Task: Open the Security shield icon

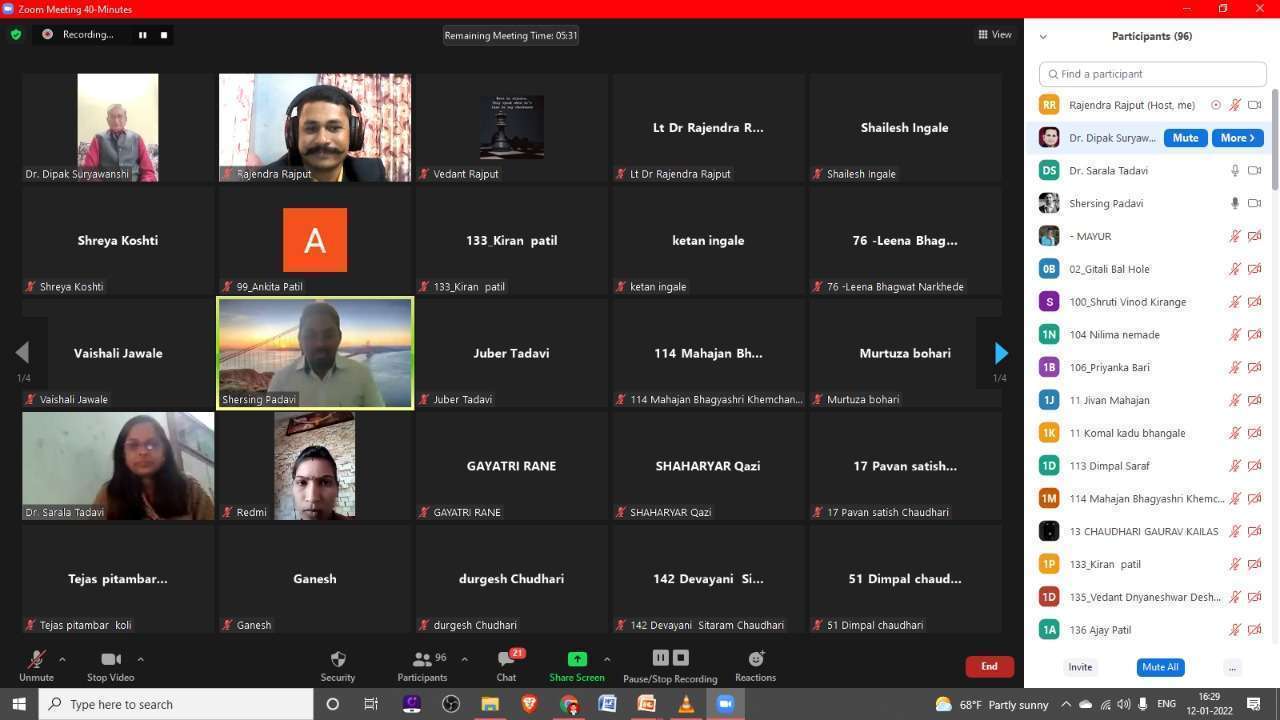Action: click(338, 660)
